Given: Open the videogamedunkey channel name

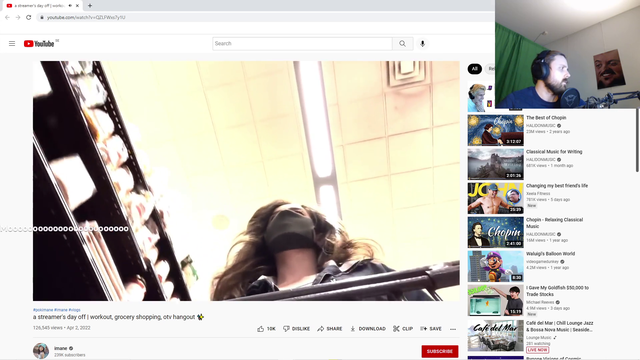Looking at the screenshot, I should (x=543, y=261).
